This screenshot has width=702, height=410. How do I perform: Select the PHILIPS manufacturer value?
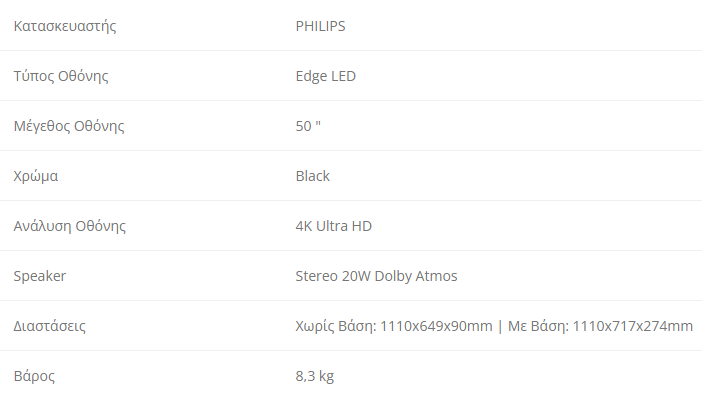[x=320, y=26]
